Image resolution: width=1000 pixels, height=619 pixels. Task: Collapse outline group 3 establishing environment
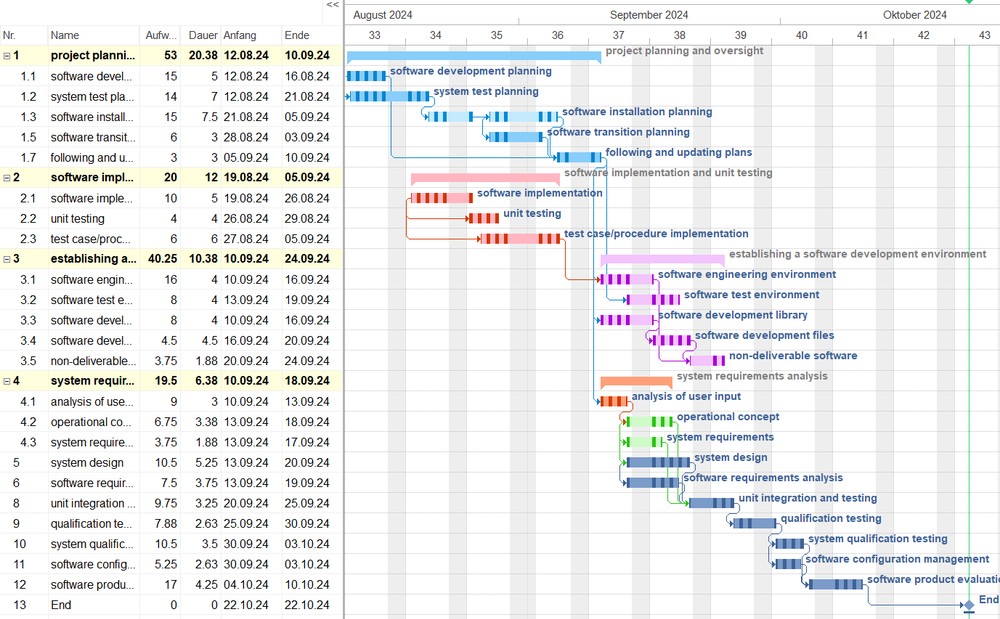(7, 259)
